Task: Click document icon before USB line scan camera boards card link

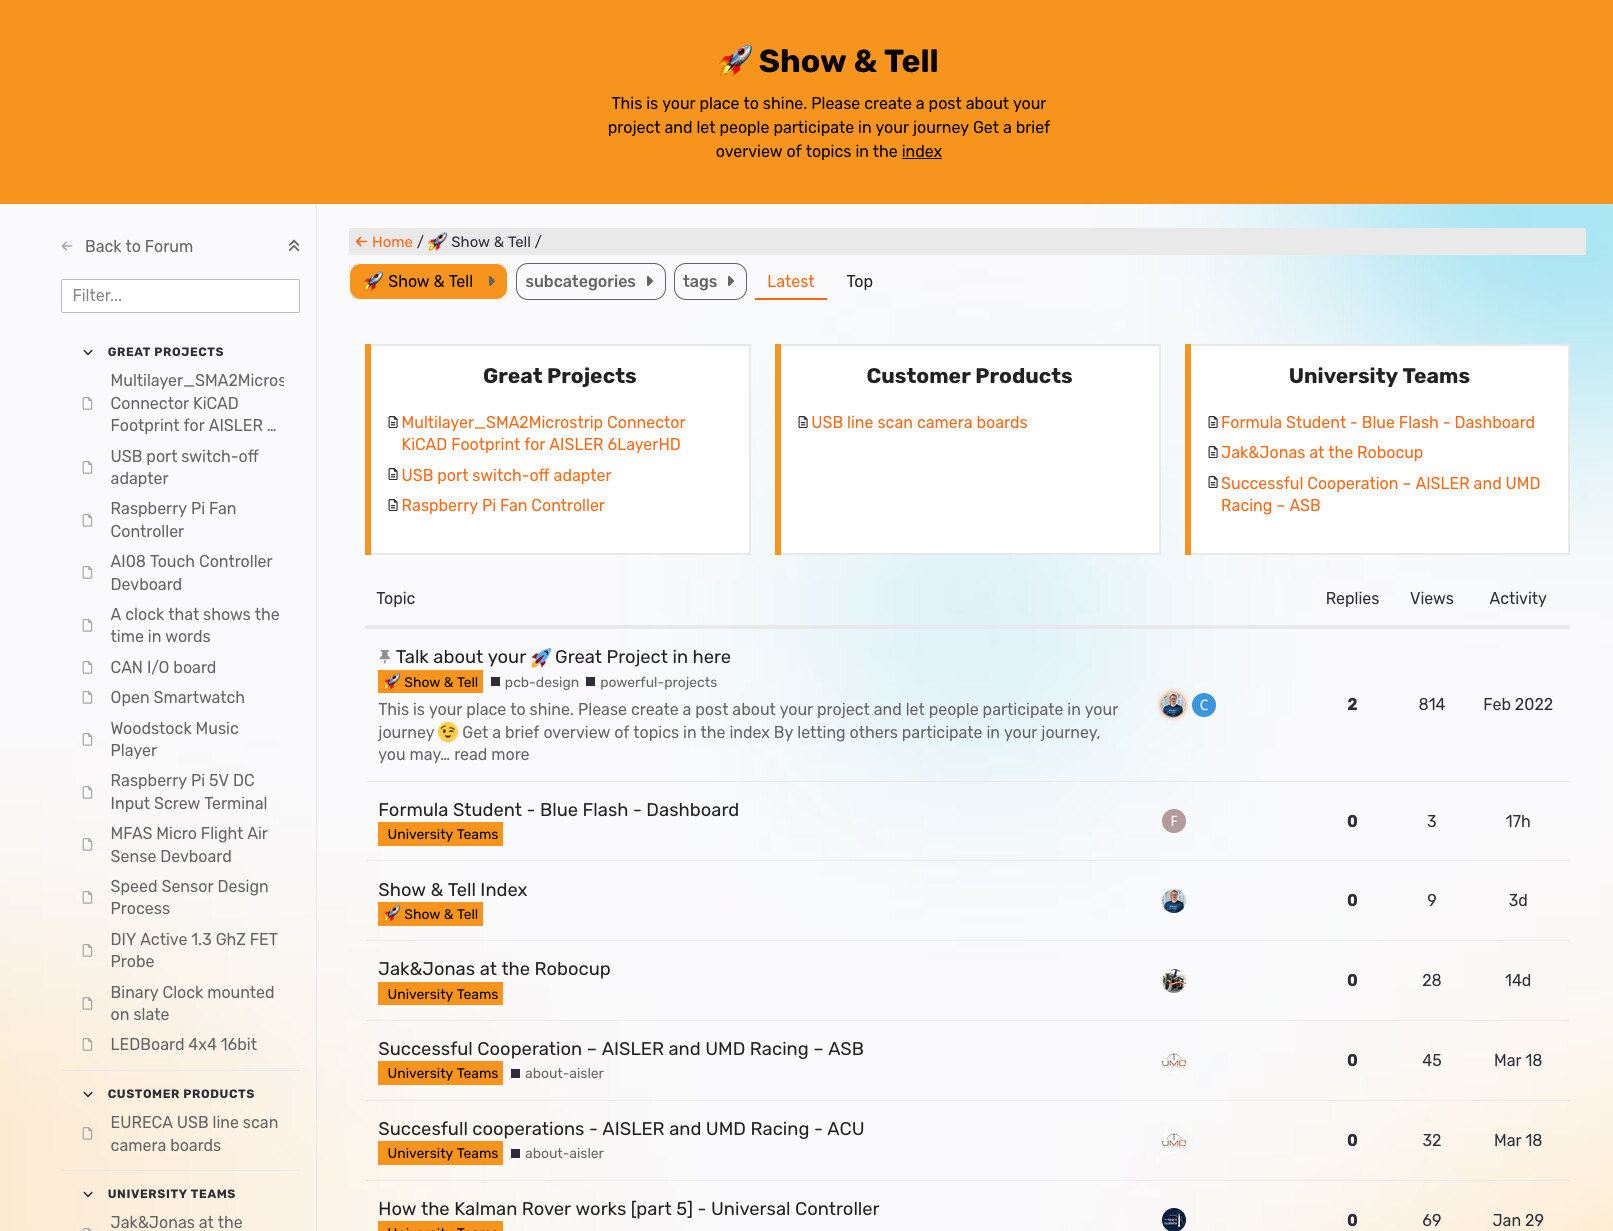Action: coord(803,422)
